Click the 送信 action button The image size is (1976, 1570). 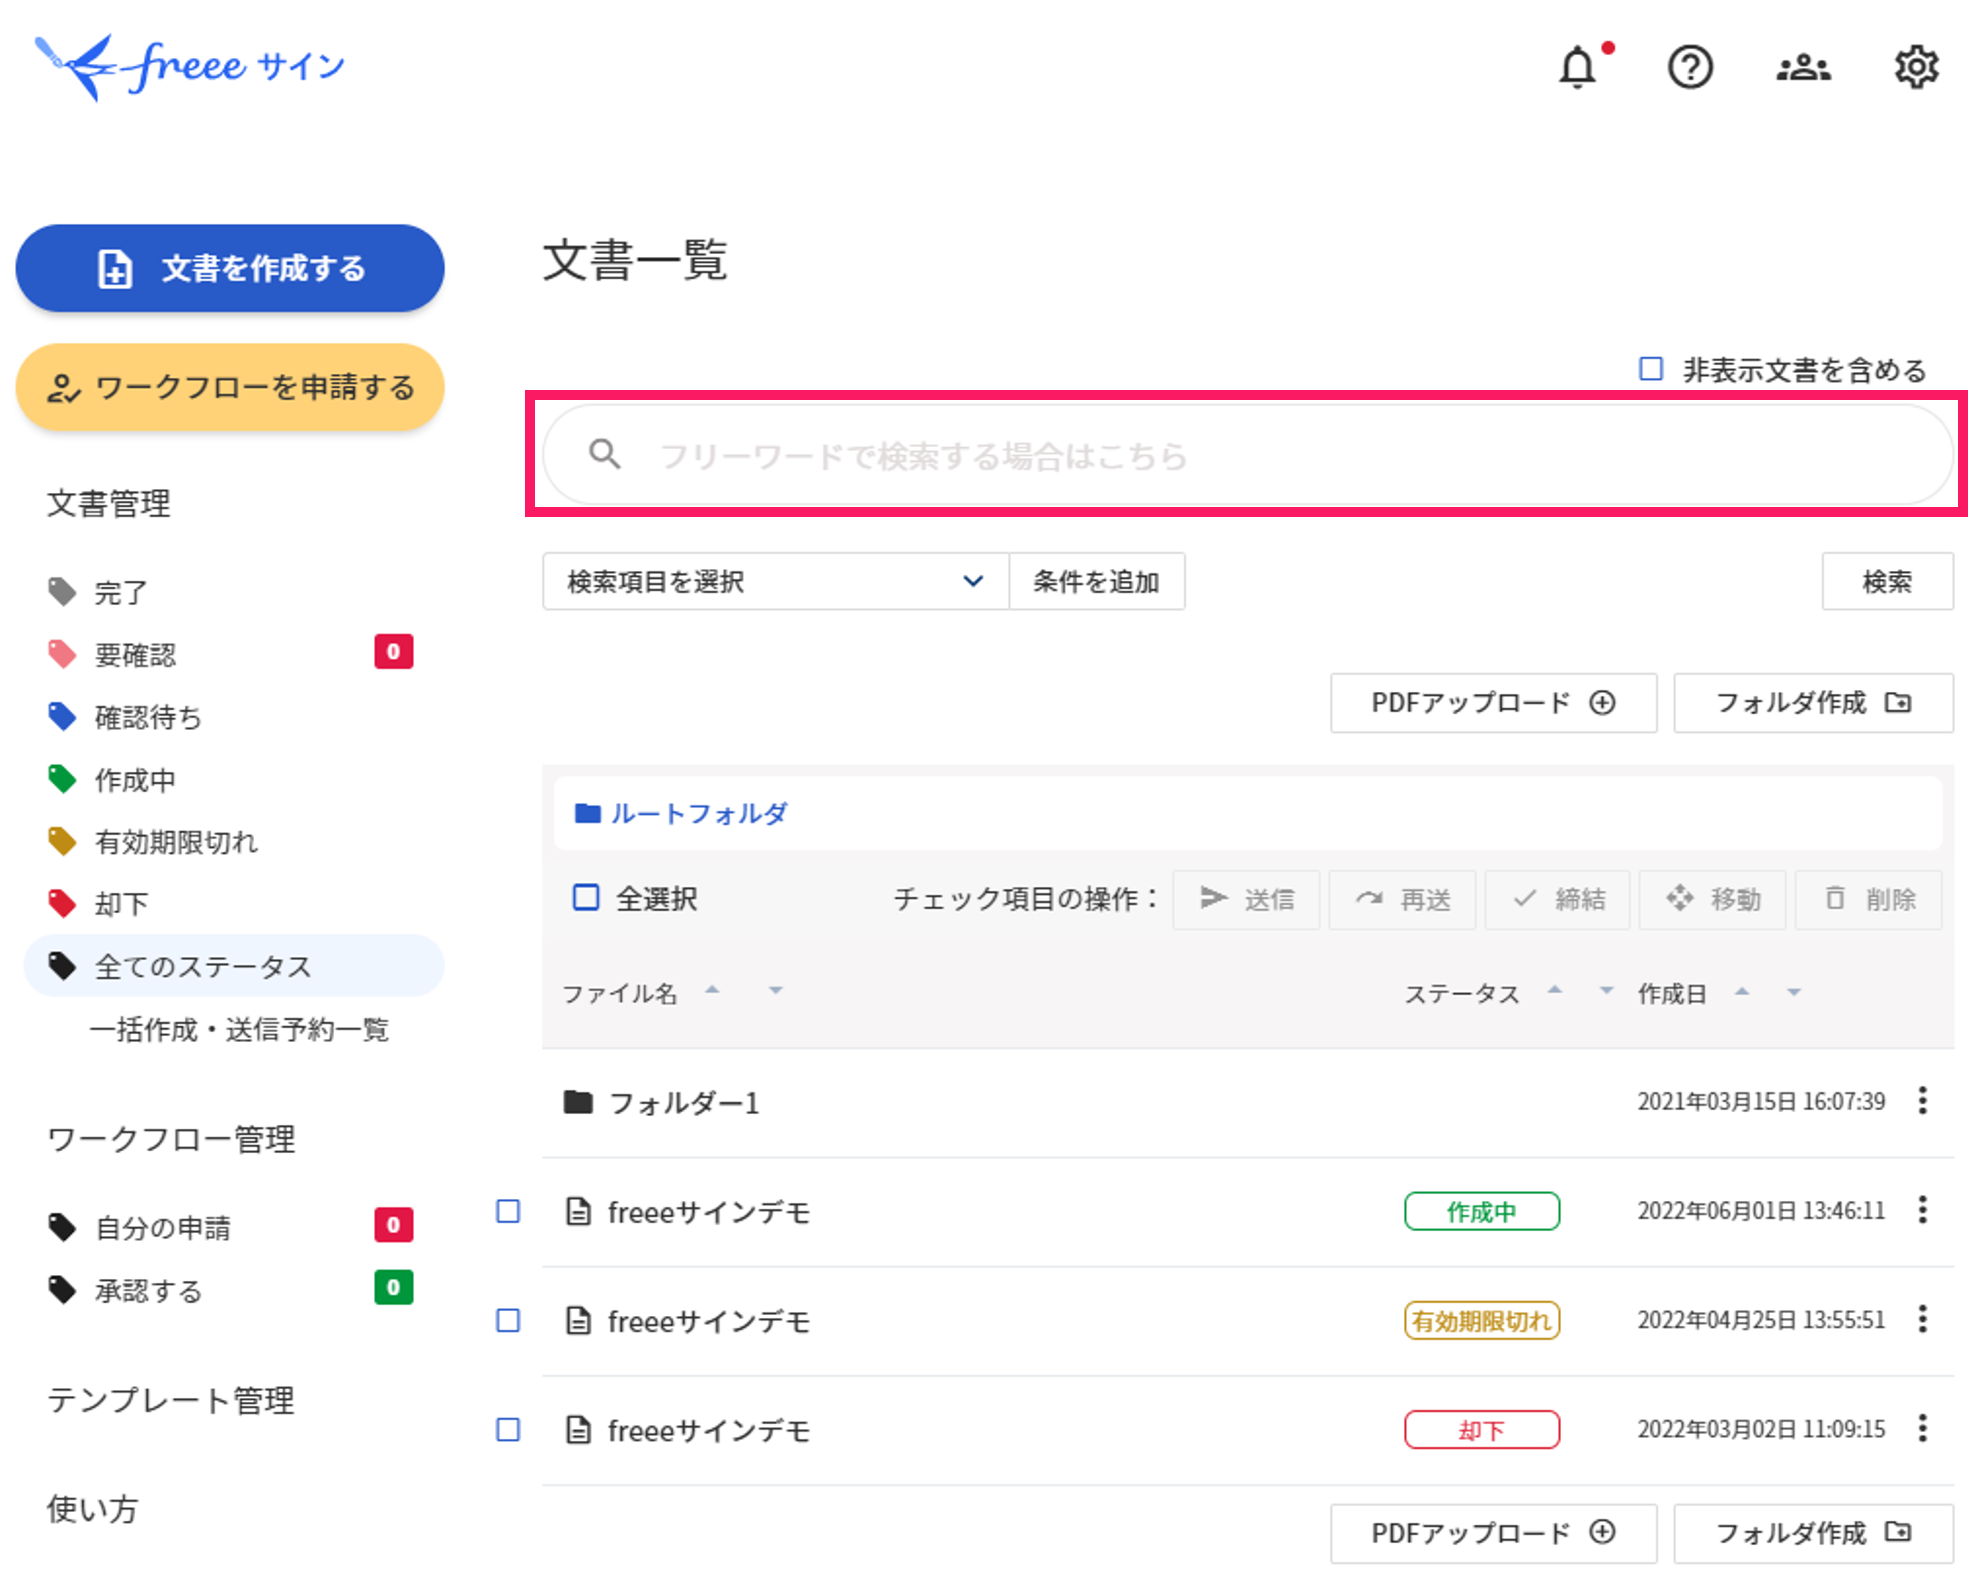pyautogui.click(x=1246, y=899)
